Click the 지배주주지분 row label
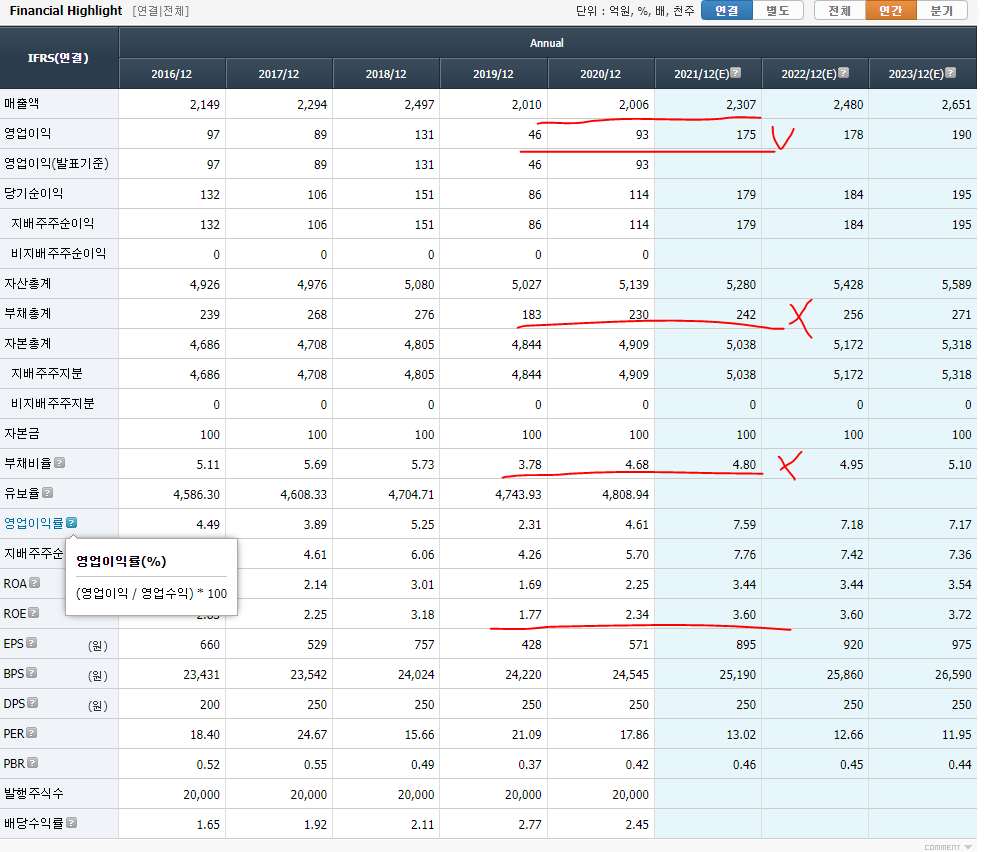 tap(46, 373)
